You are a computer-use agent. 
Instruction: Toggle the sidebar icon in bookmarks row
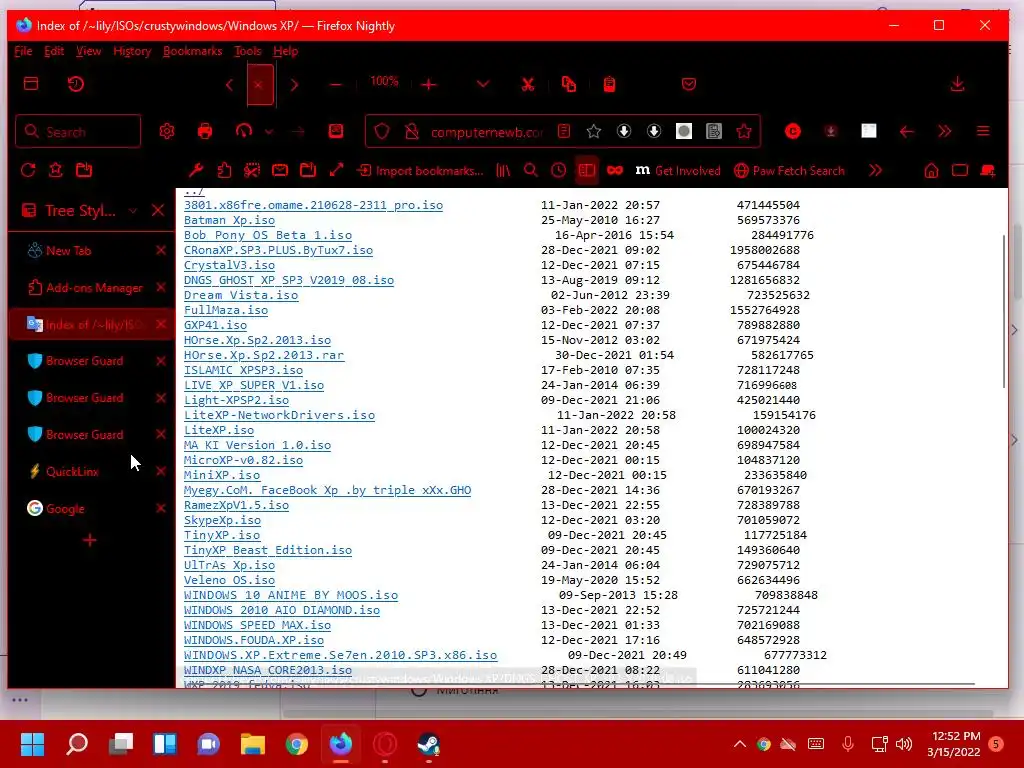pos(586,170)
